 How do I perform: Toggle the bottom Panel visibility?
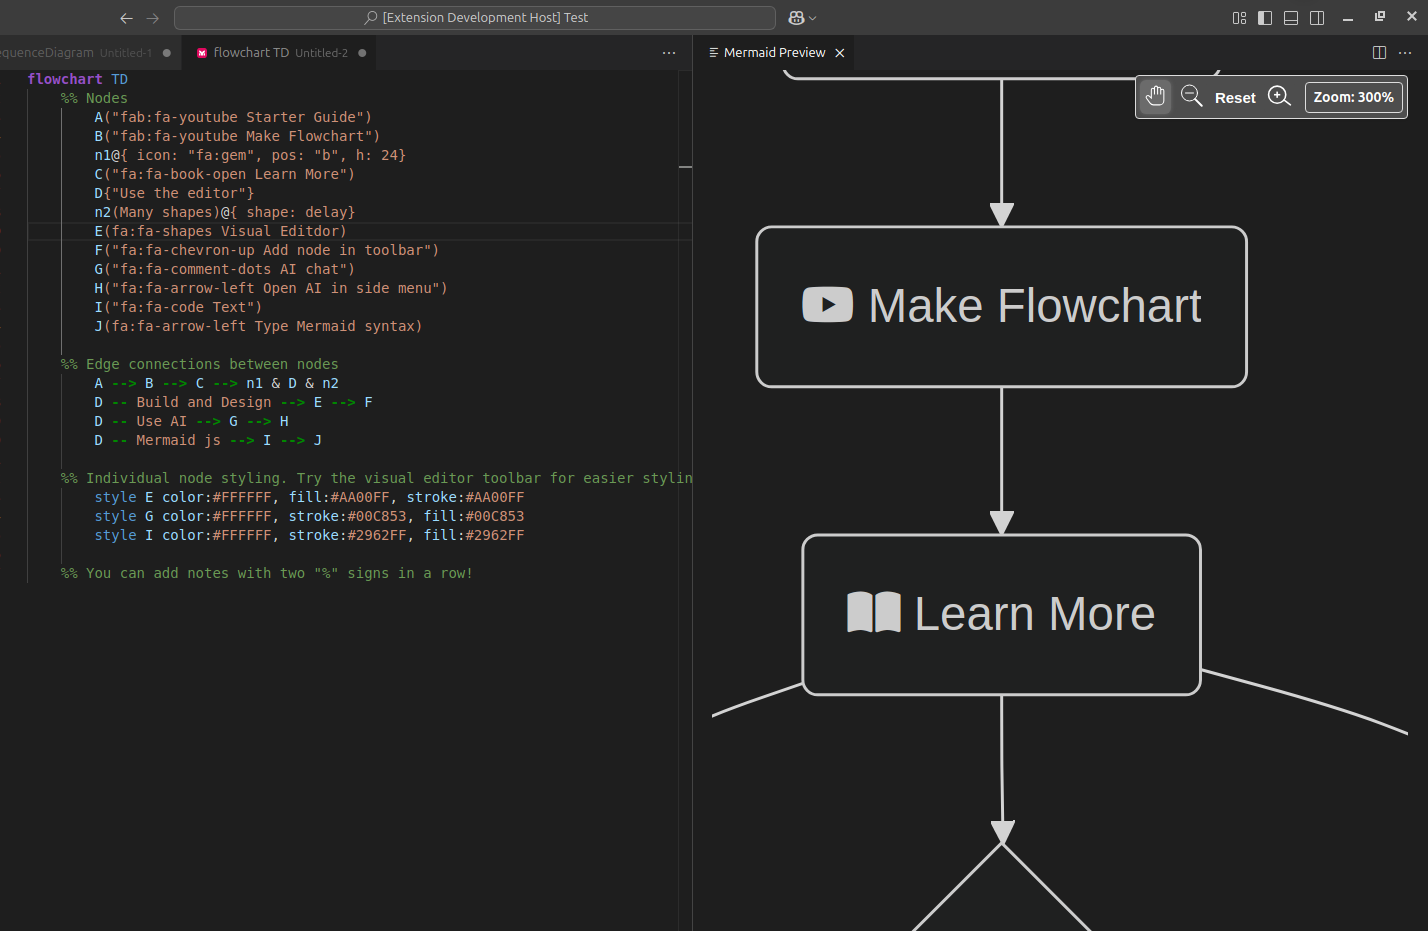pos(1291,17)
